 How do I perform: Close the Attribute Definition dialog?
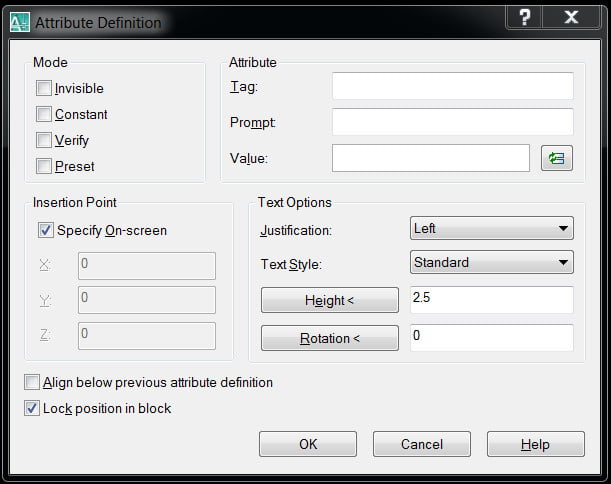point(571,17)
